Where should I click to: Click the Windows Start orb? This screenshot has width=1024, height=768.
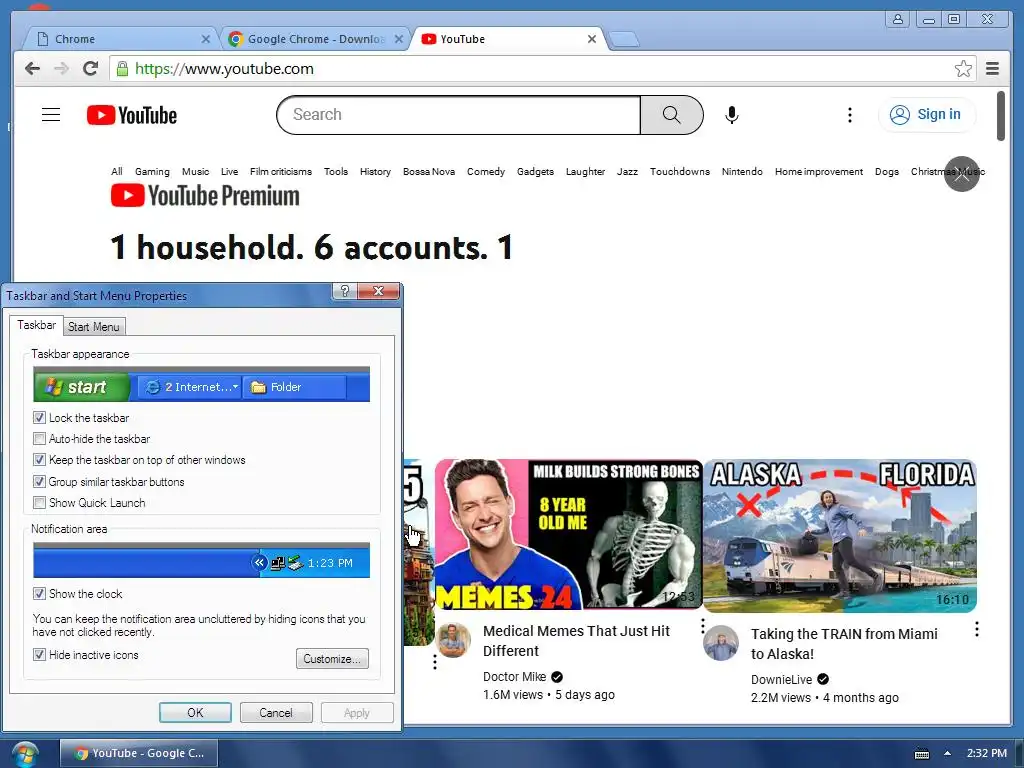pyautogui.click(x=25, y=754)
